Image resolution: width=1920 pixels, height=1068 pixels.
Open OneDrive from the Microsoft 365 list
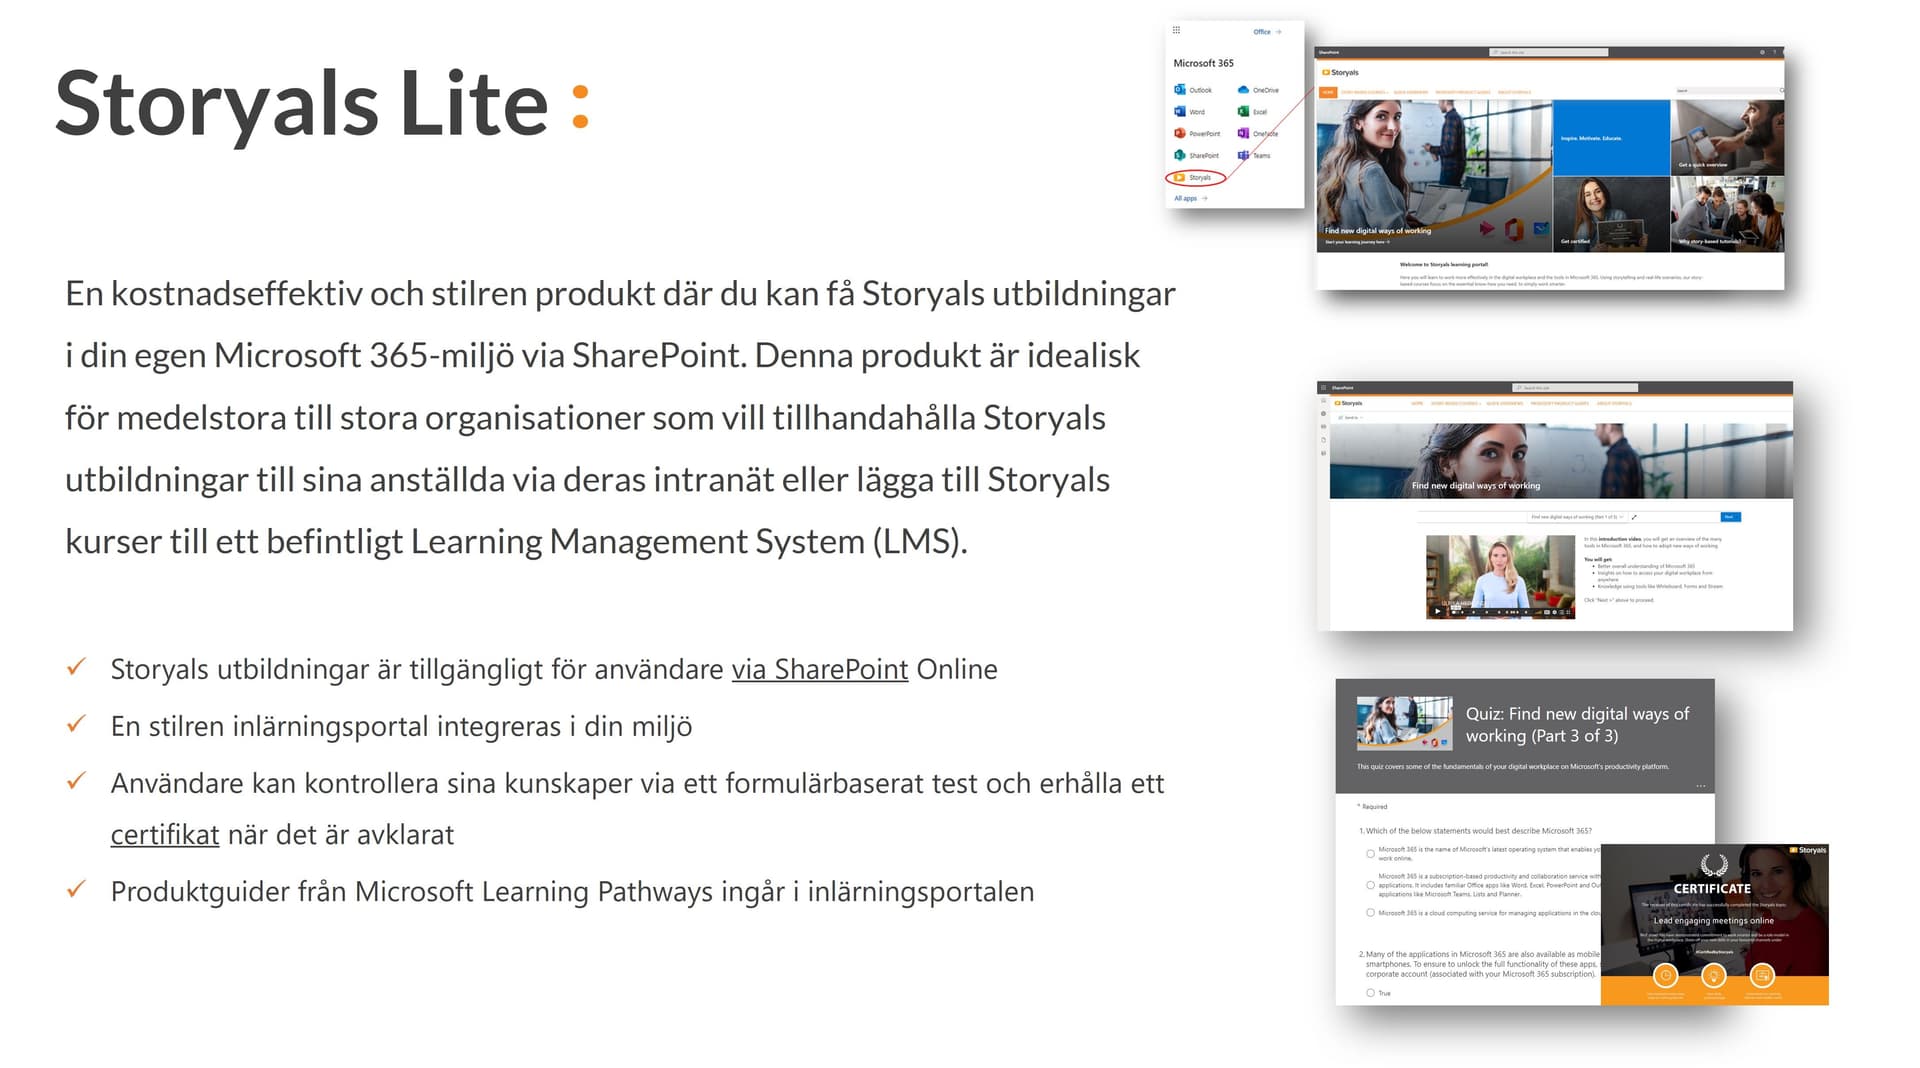click(x=1259, y=90)
